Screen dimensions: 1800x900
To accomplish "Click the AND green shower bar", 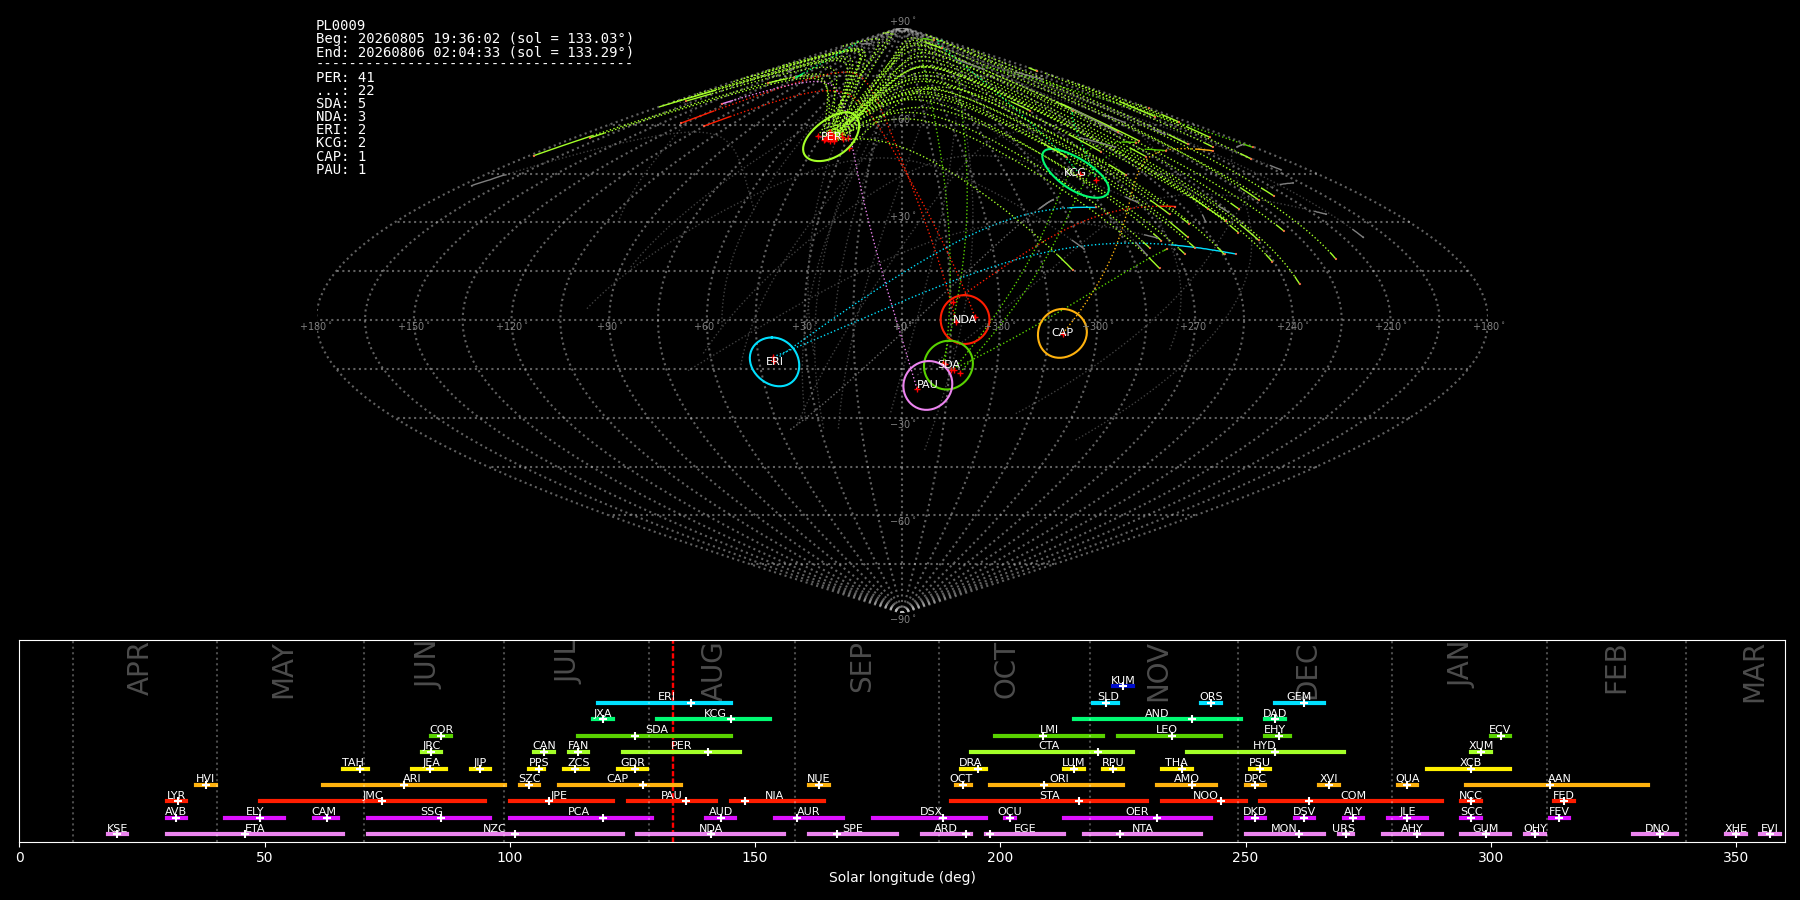I will coord(1157,718).
